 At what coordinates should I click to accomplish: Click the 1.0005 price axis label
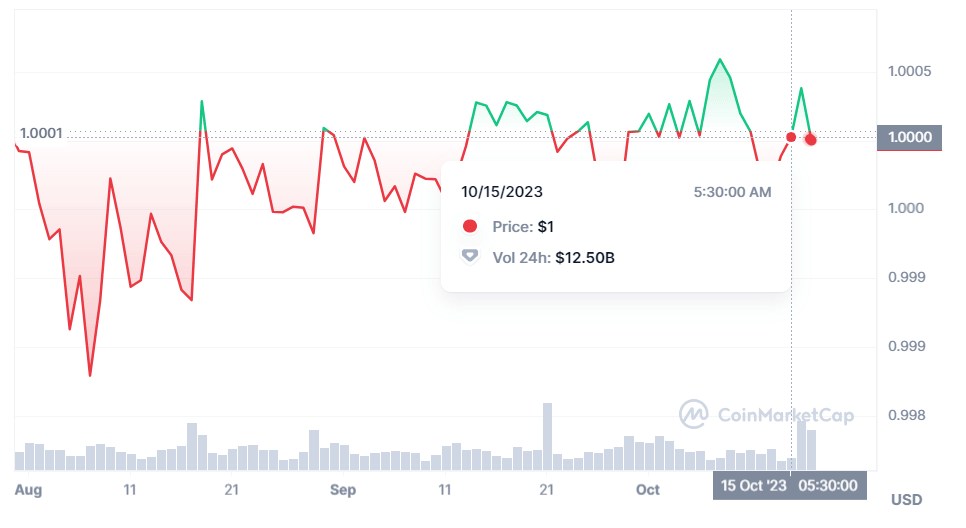coord(910,72)
